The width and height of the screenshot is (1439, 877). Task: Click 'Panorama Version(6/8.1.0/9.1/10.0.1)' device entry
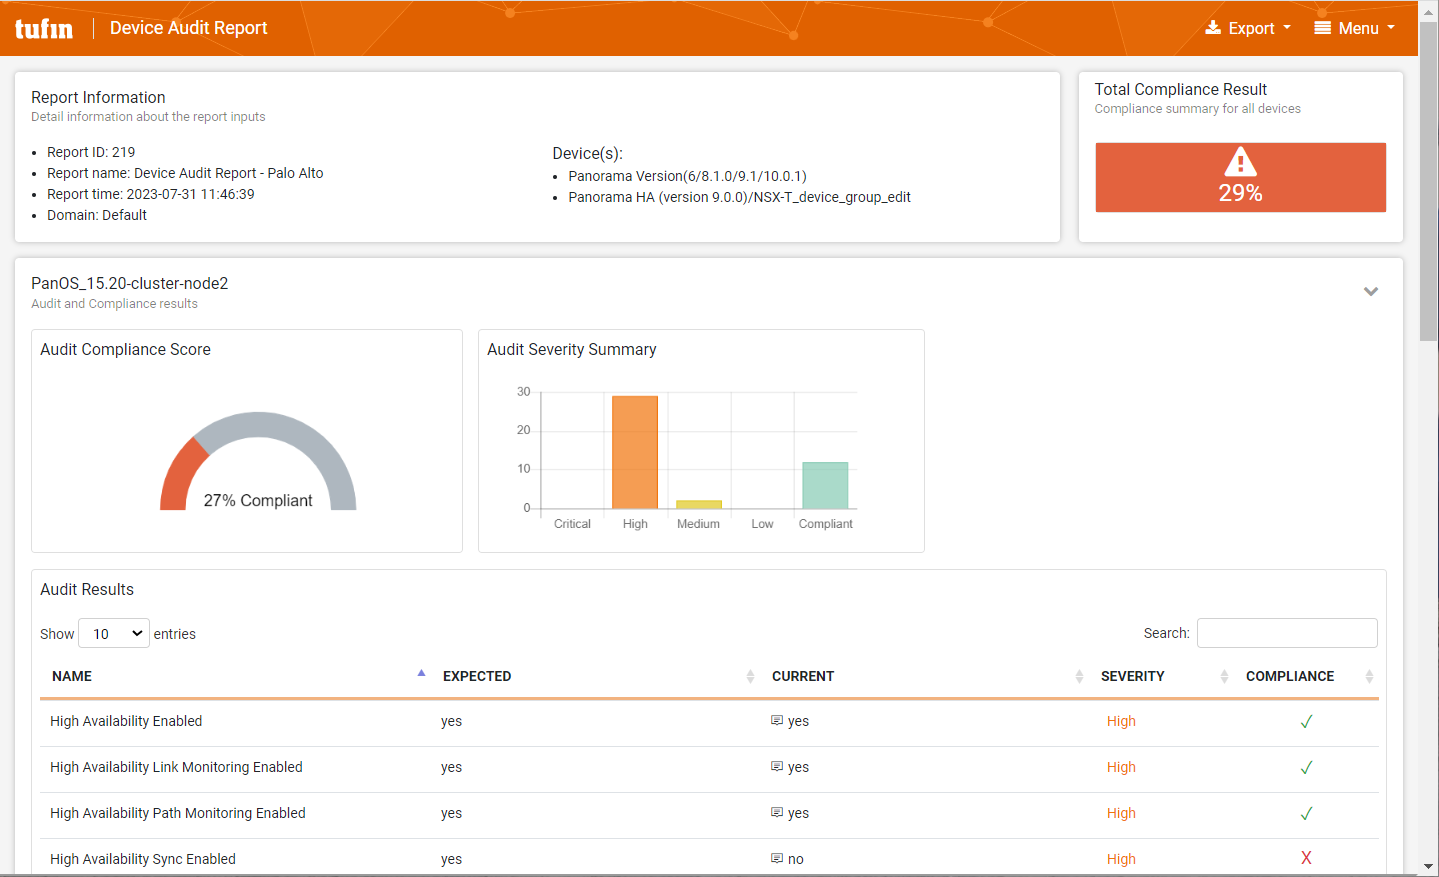(x=688, y=176)
